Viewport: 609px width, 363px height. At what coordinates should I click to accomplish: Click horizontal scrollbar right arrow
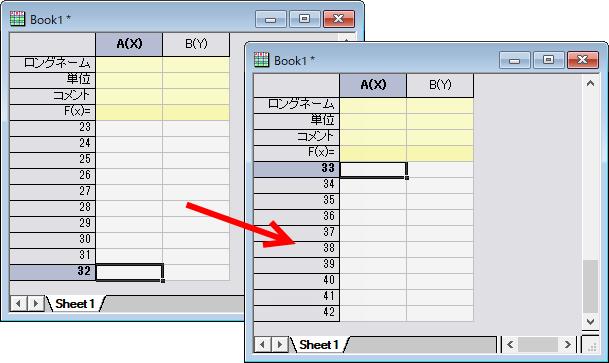click(x=567, y=344)
